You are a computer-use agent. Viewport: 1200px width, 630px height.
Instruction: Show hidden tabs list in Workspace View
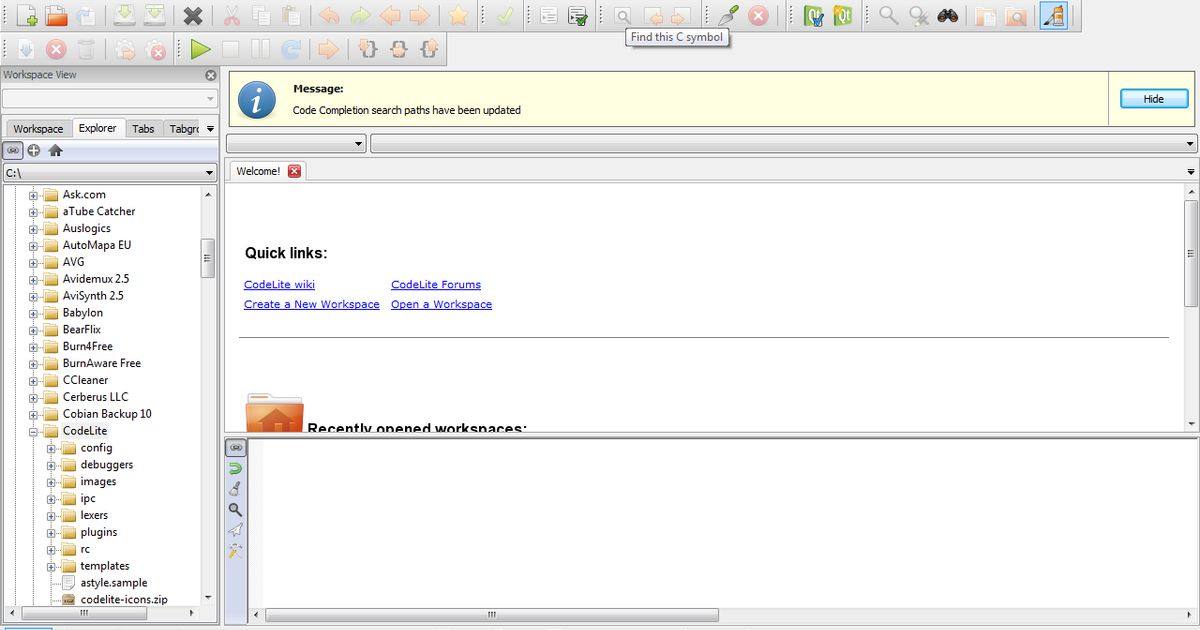pos(210,129)
